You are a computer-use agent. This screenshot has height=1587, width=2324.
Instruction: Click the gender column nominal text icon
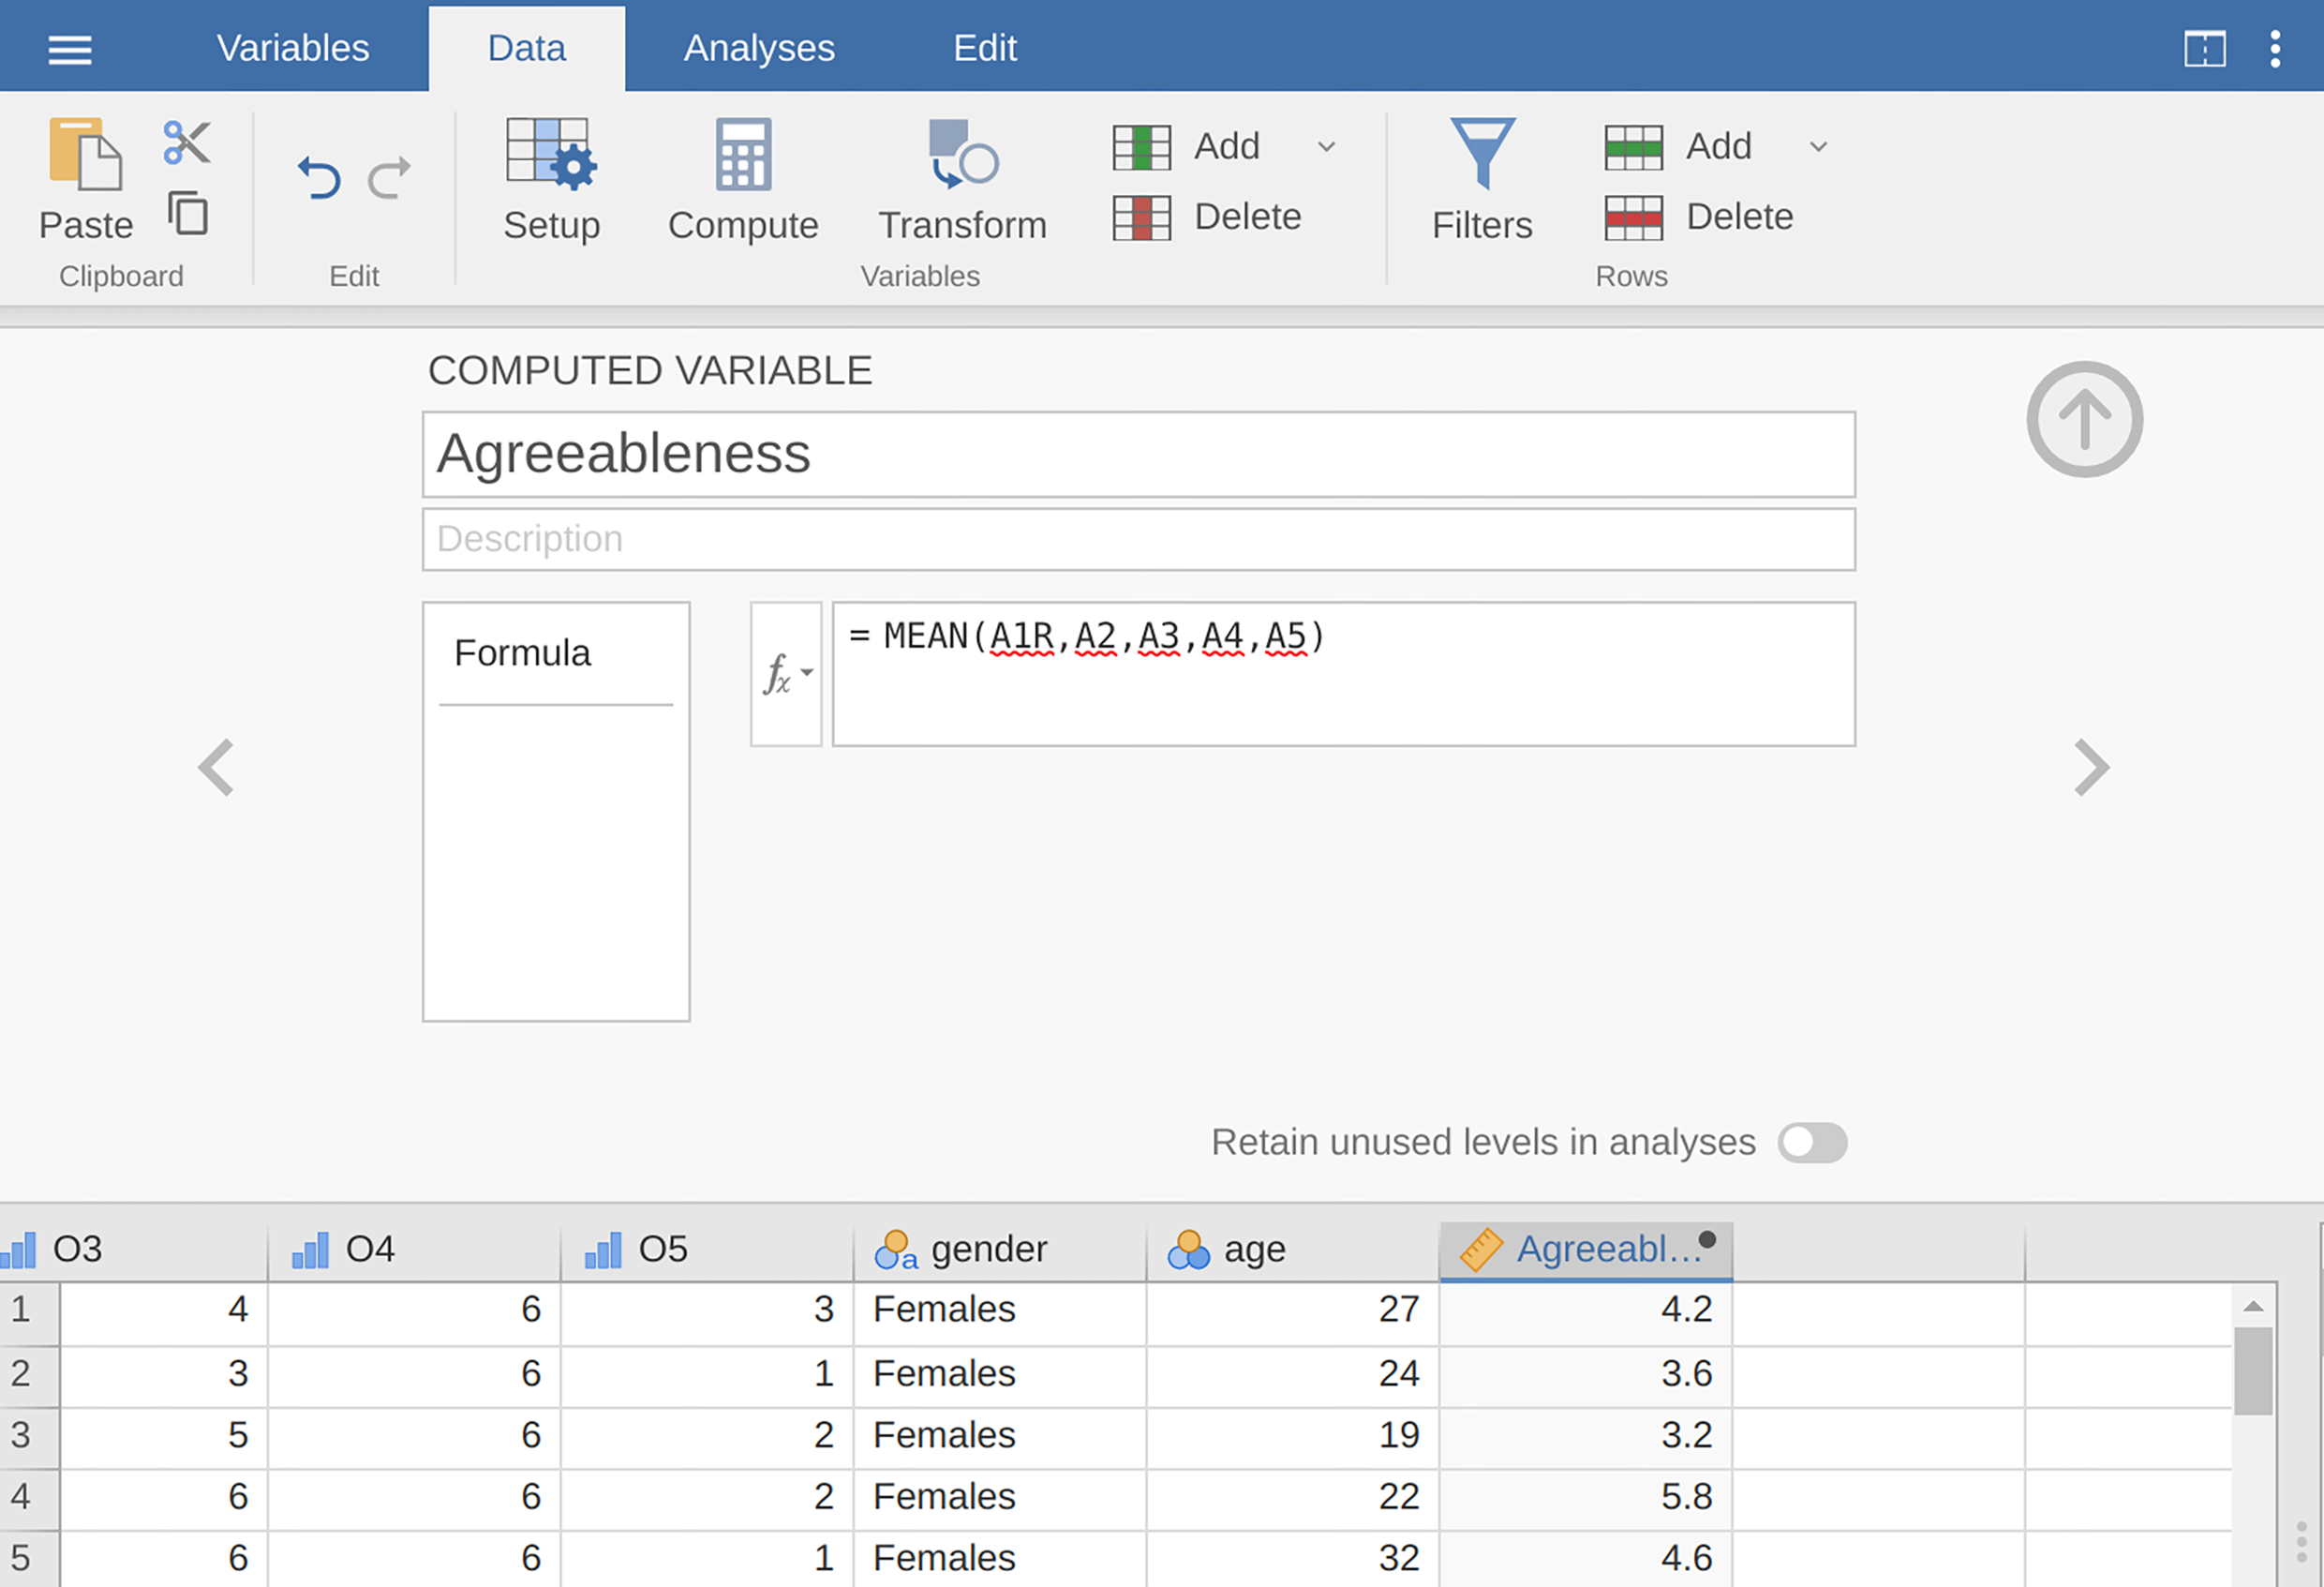[x=896, y=1250]
